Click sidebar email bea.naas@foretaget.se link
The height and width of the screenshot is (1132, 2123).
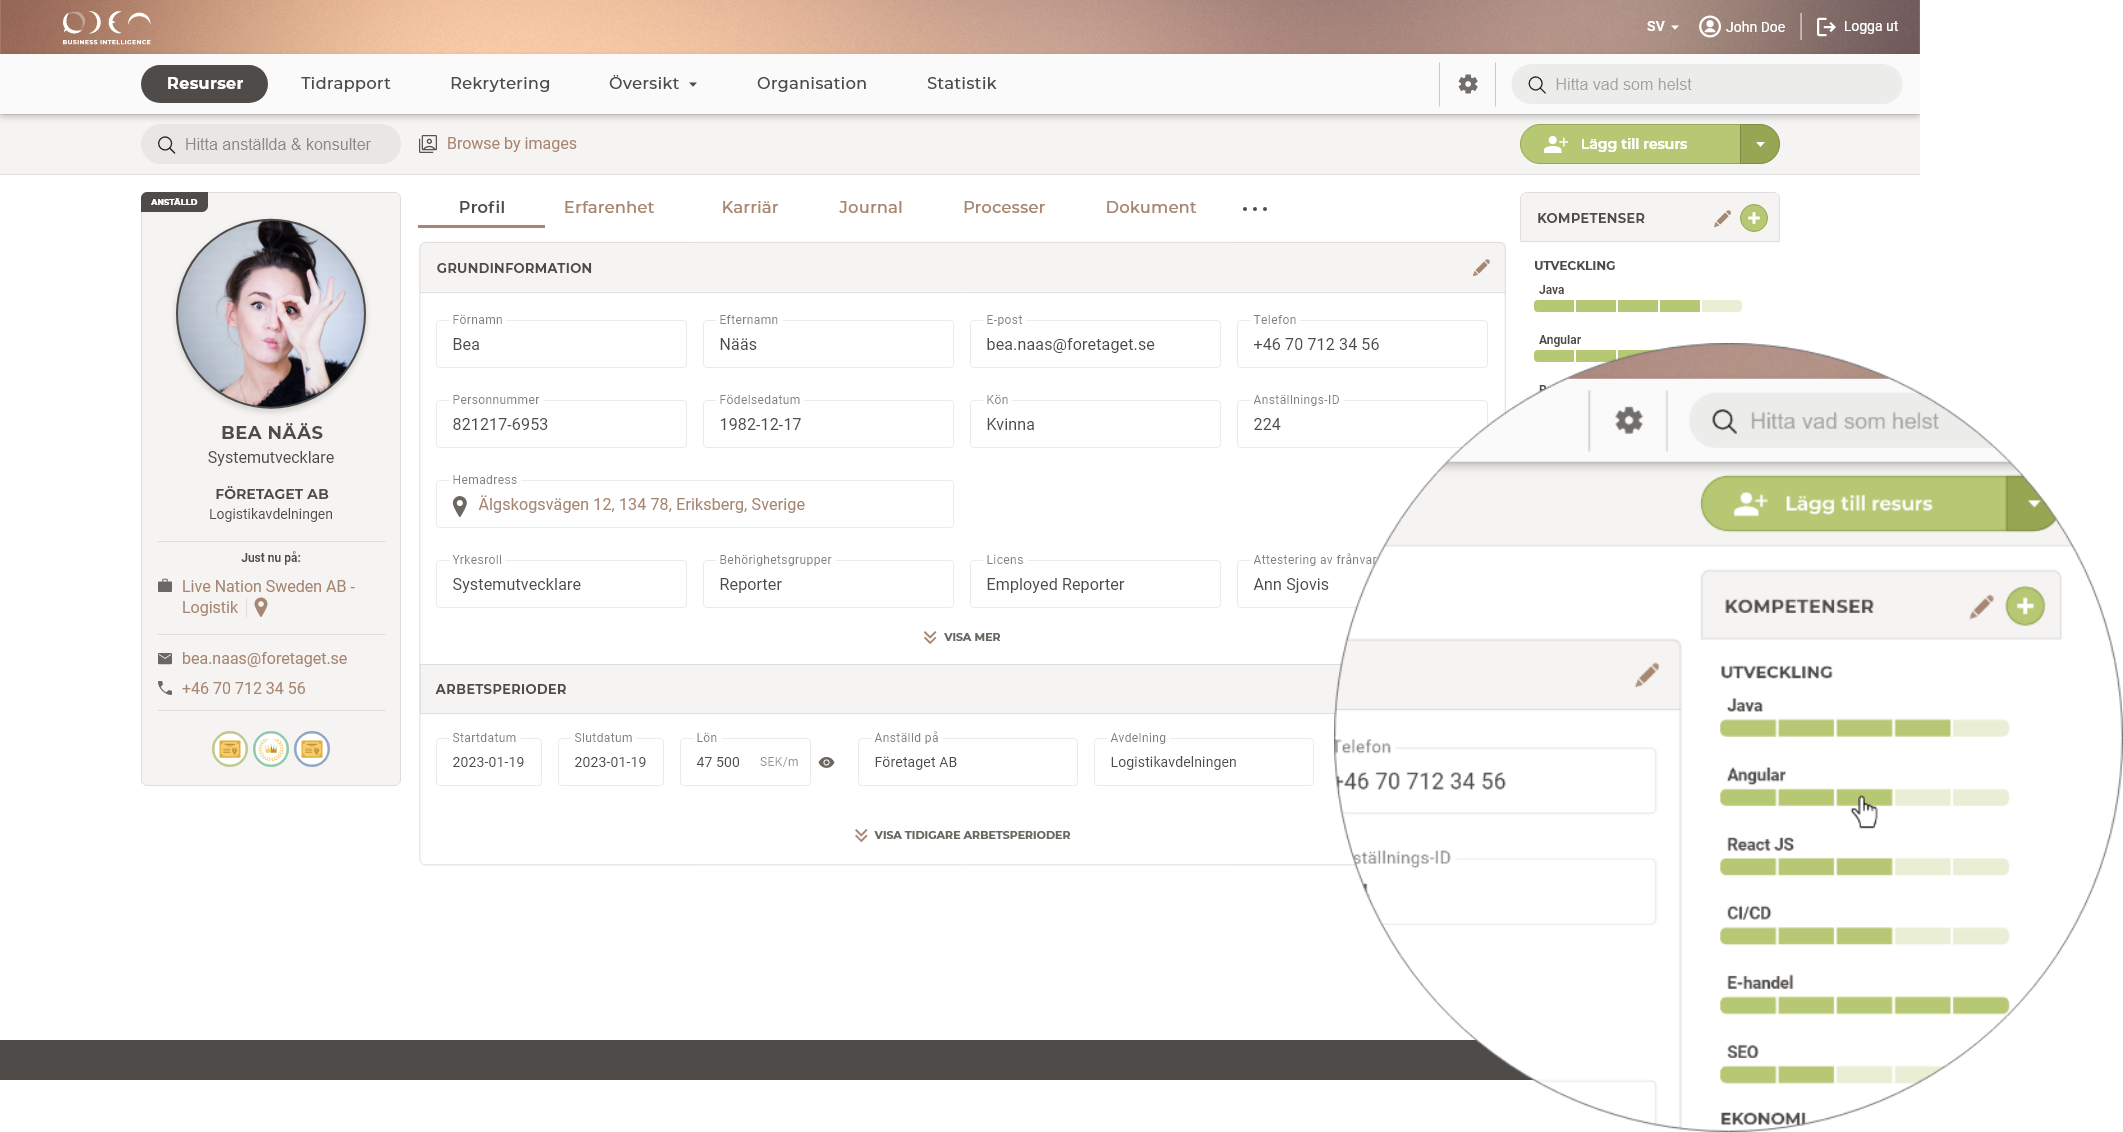(265, 658)
